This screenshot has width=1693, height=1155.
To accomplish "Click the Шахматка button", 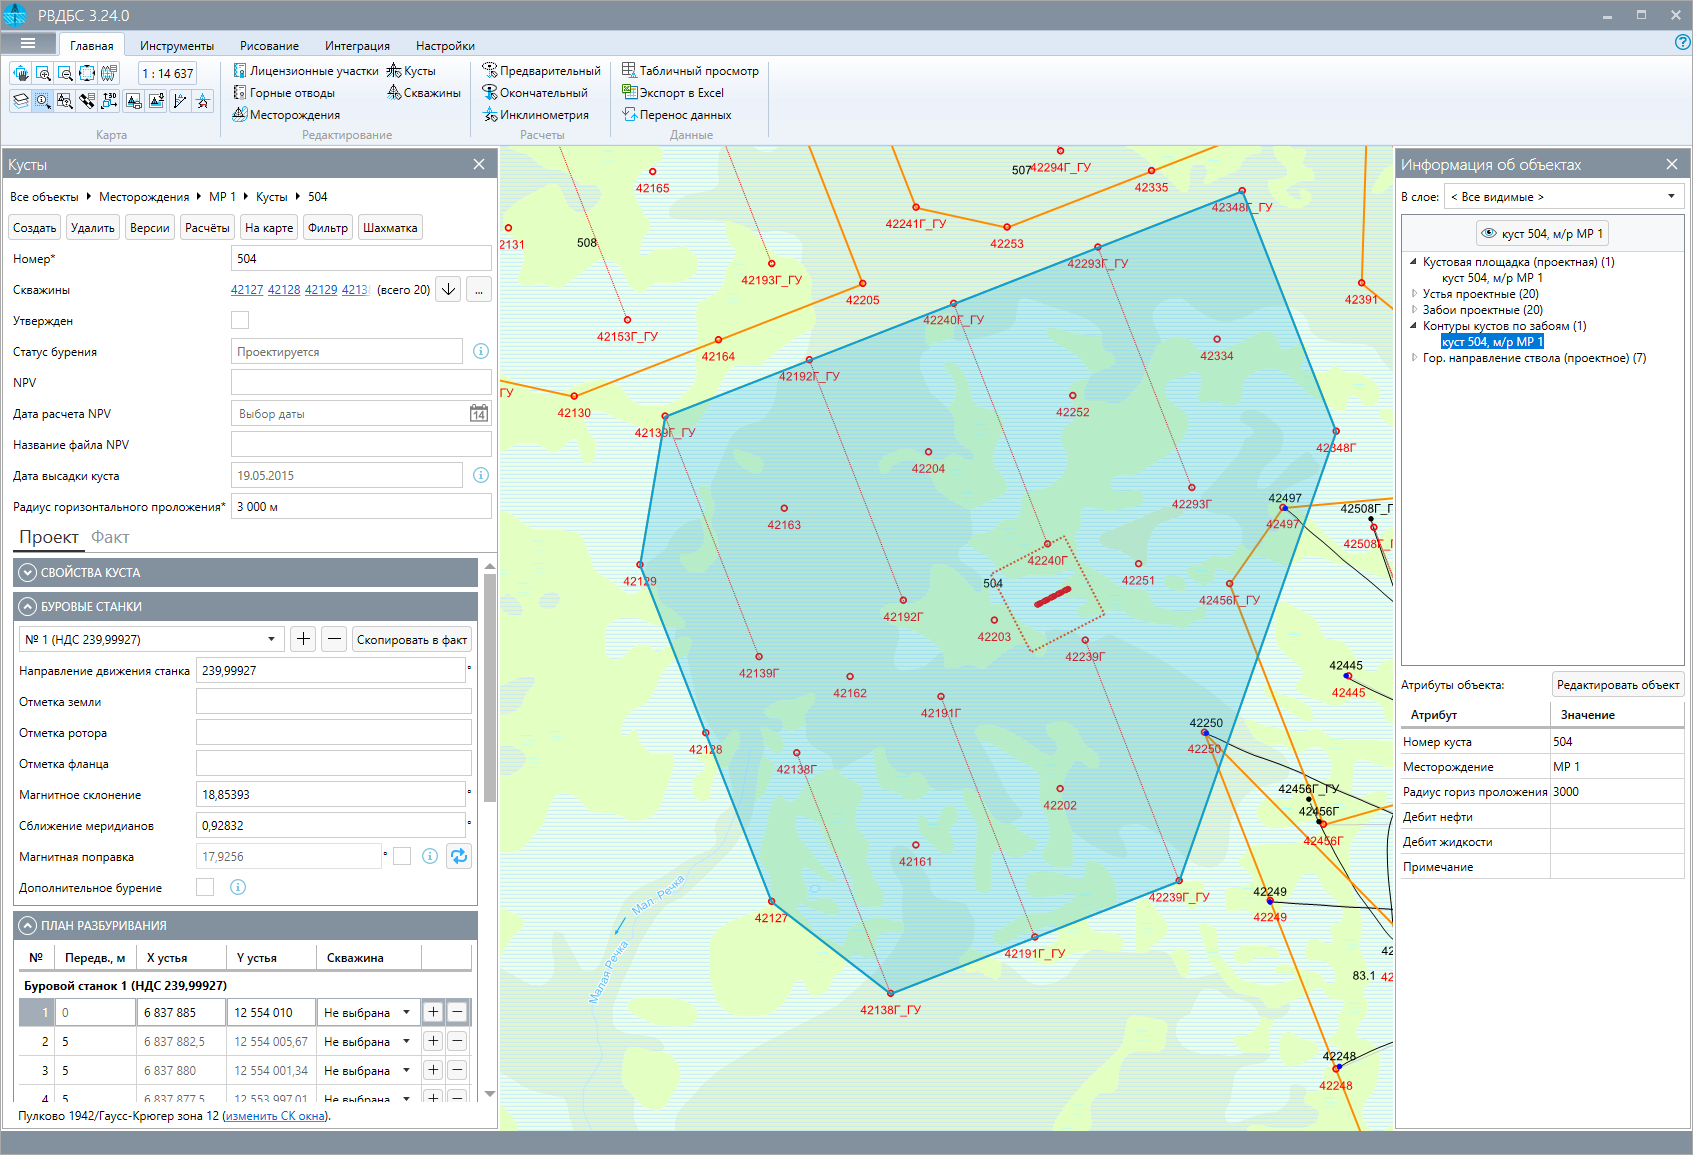I will [x=390, y=228].
